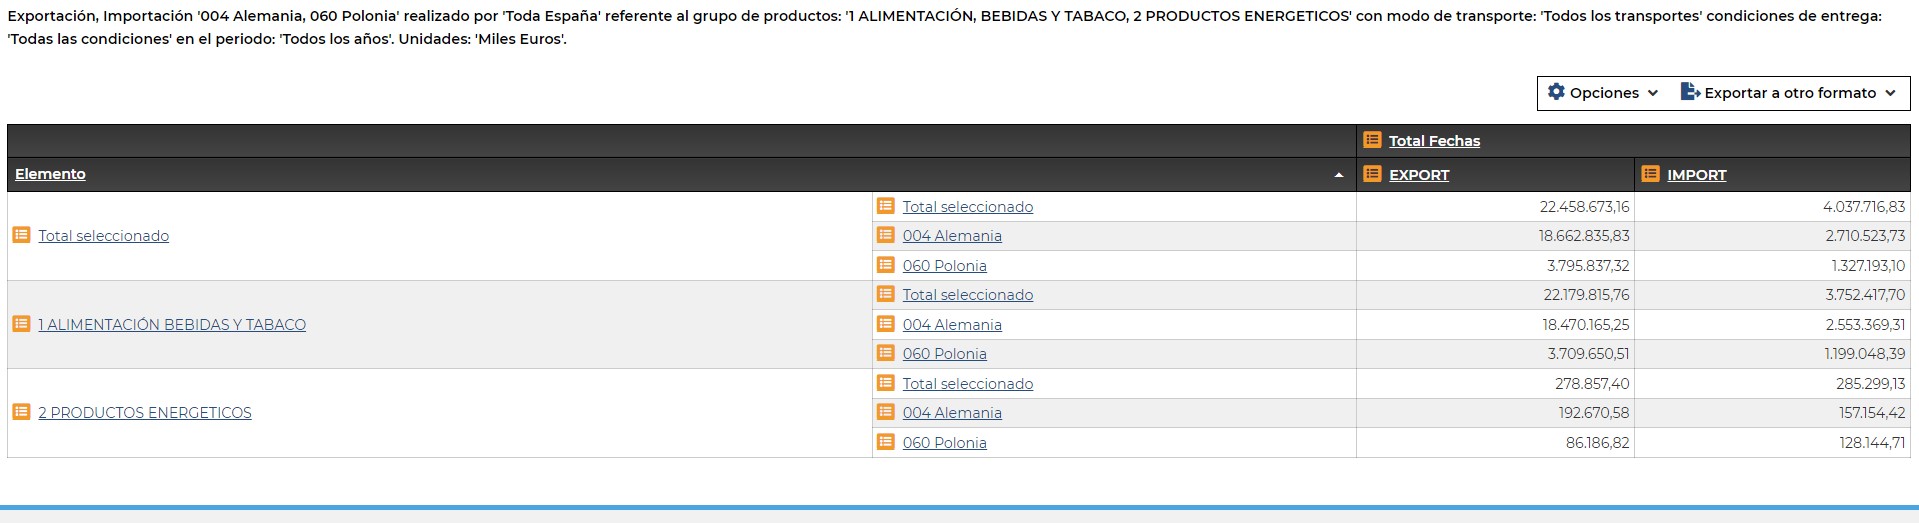Click 060 Polonia under PRODUCTOS ENERGETICOS
The width and height of the screenshot is (1919, 523).
click(944, 443)
